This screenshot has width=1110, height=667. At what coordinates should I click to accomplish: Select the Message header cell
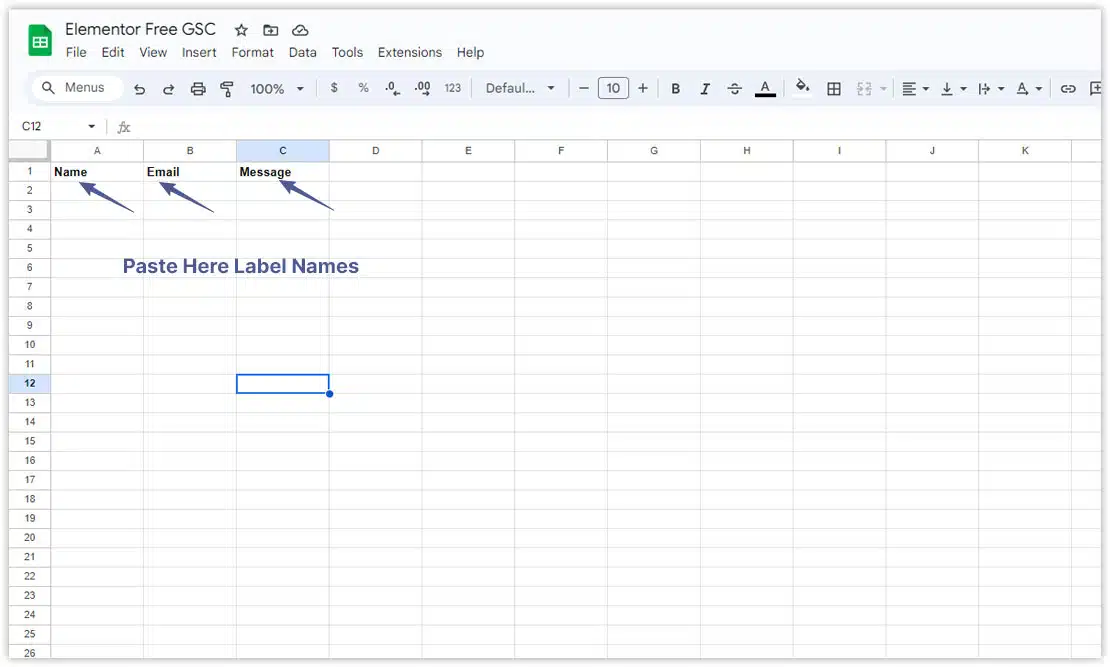tap(283, 172)
